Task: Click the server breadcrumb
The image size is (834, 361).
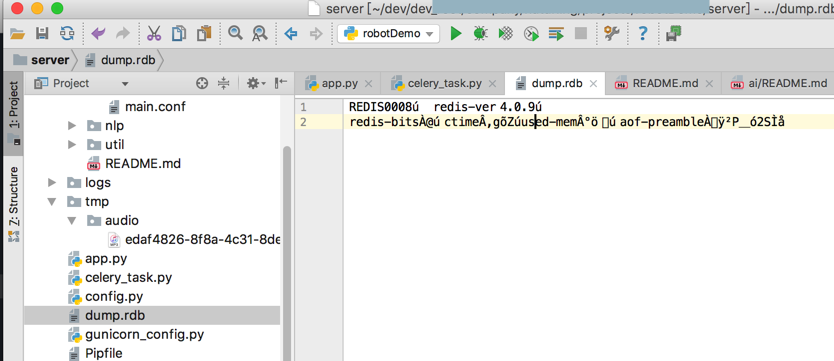Action: point(41,60)
